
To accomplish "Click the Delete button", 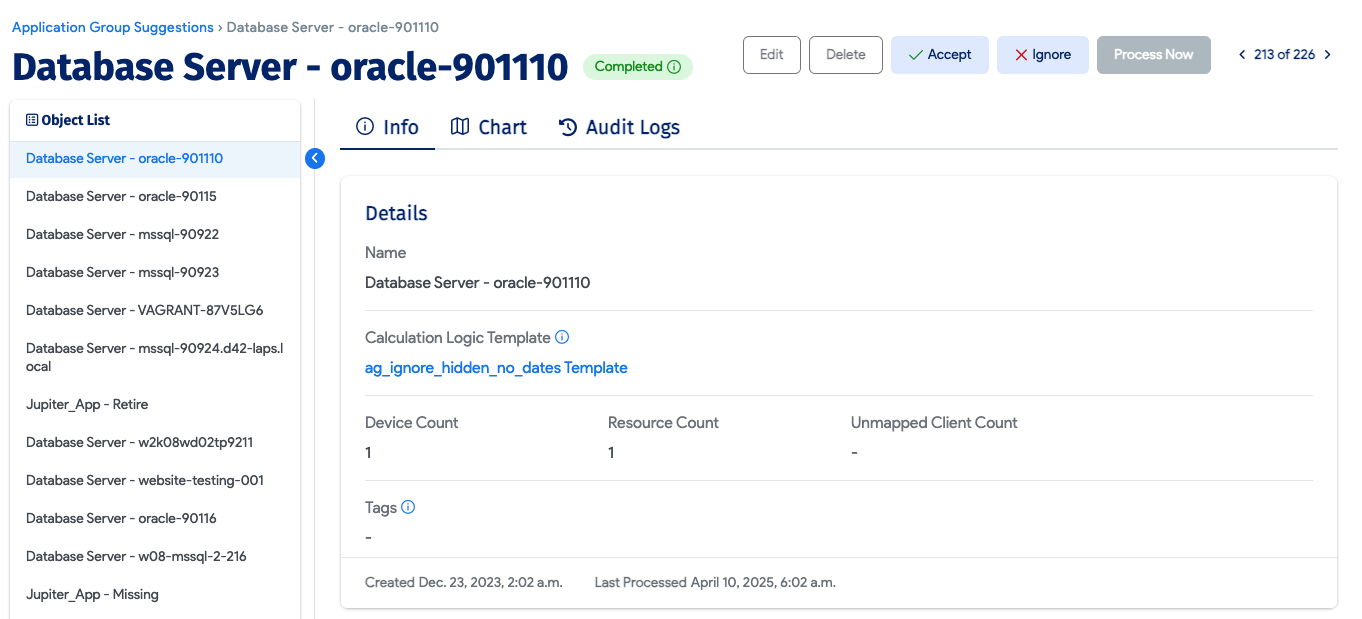I will 845,55.
